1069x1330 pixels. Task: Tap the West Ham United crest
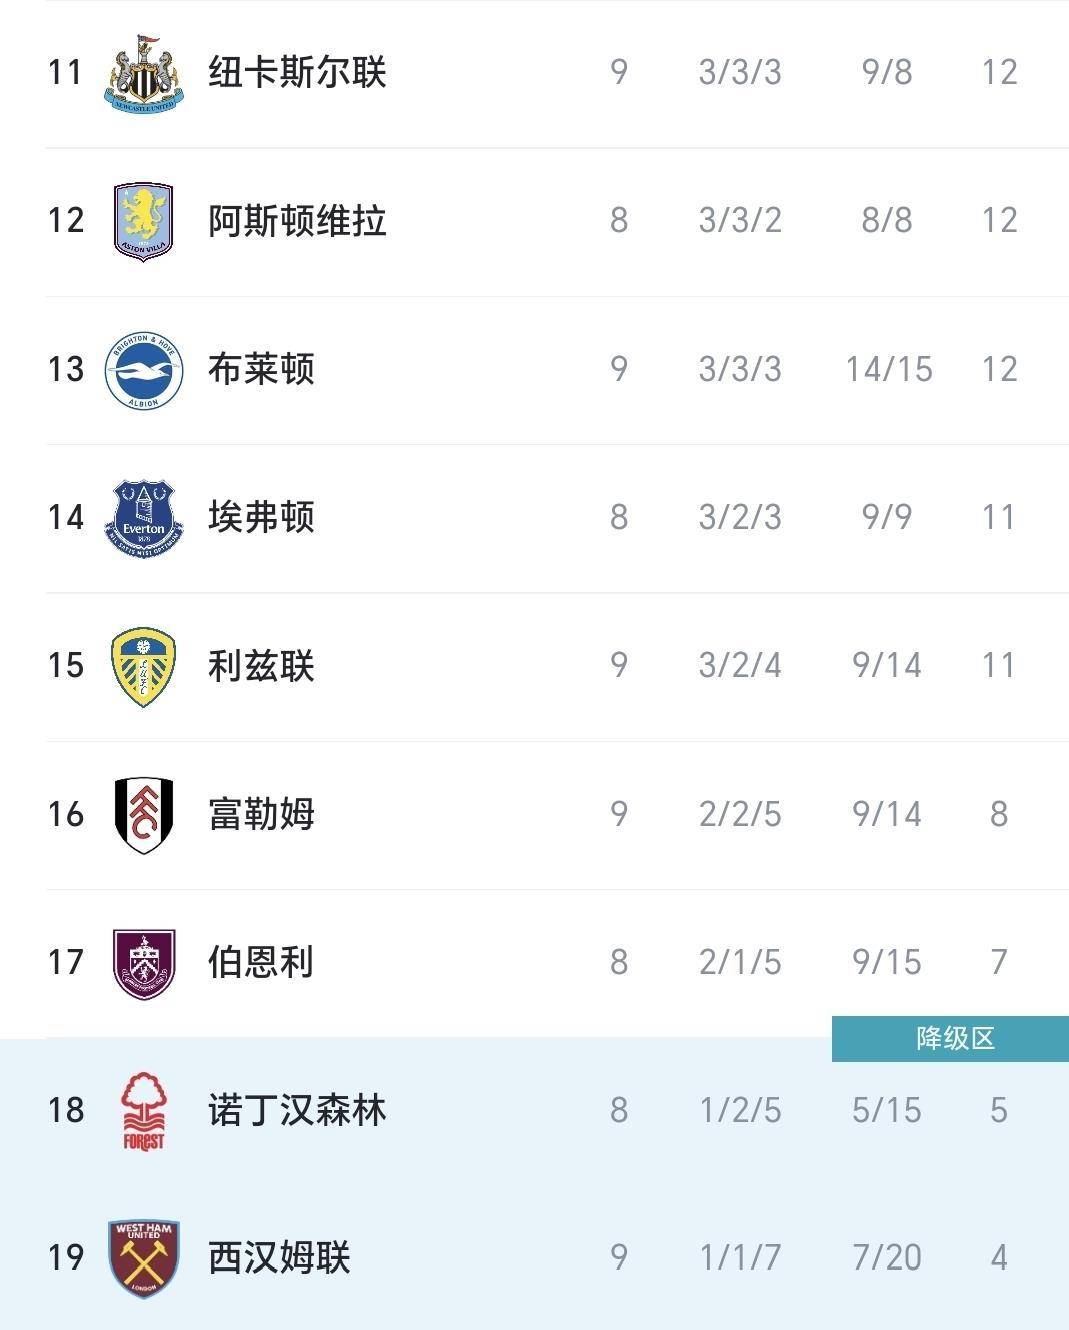pyautogui.click(x=143, y=1258)
